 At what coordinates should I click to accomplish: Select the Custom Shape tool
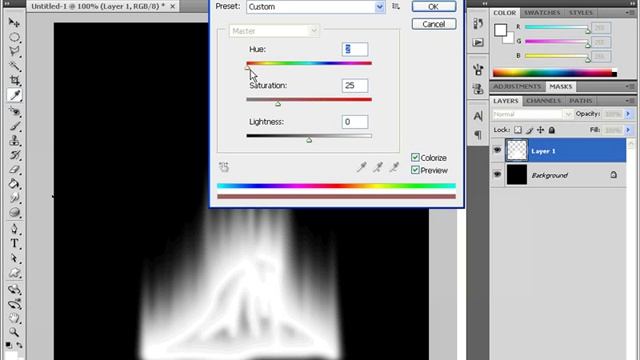coord(14,273)
